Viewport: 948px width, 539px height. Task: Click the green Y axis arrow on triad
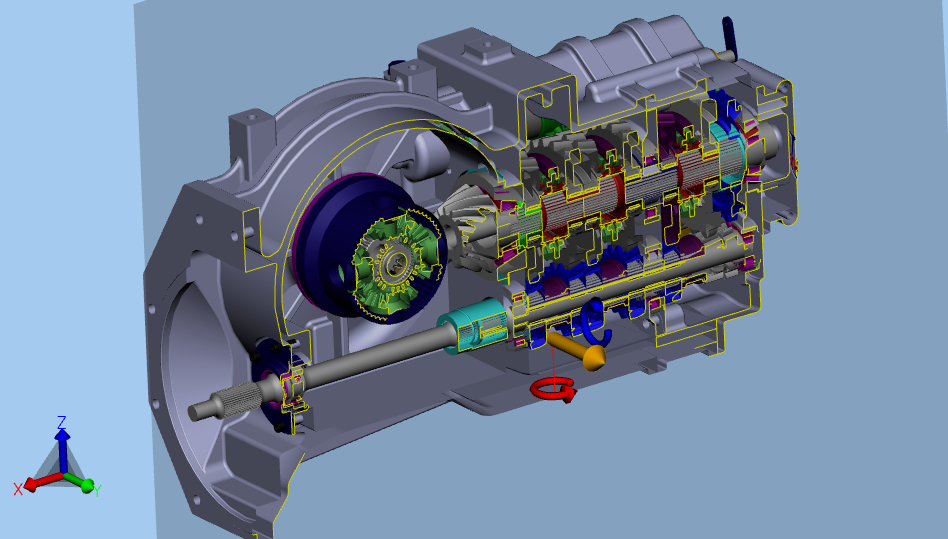coord(79,481)
